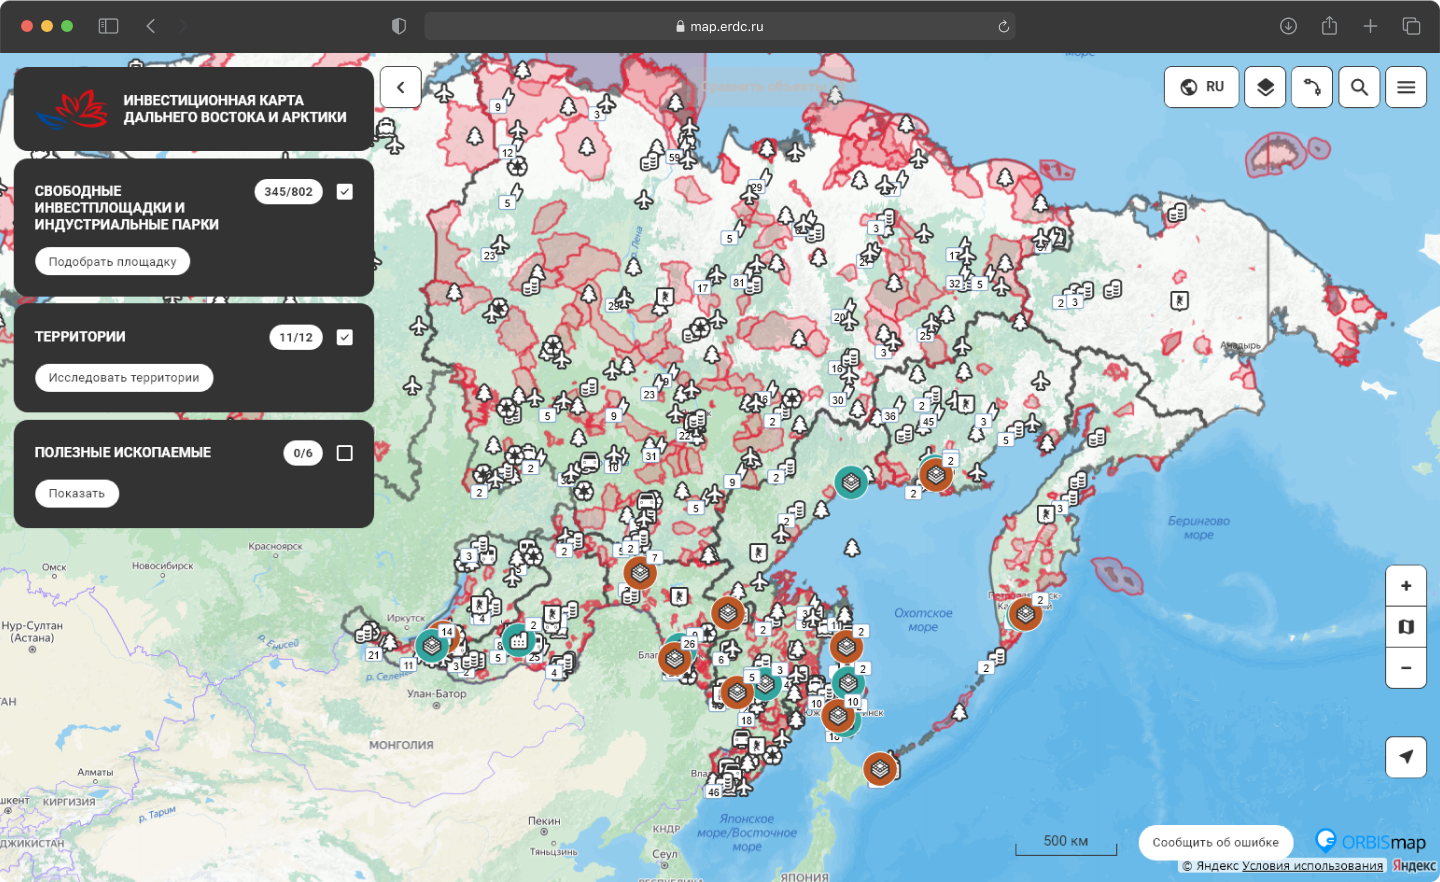Open the route building tool
This screenshot has height=882, width=1440.
coord(1312,87)
